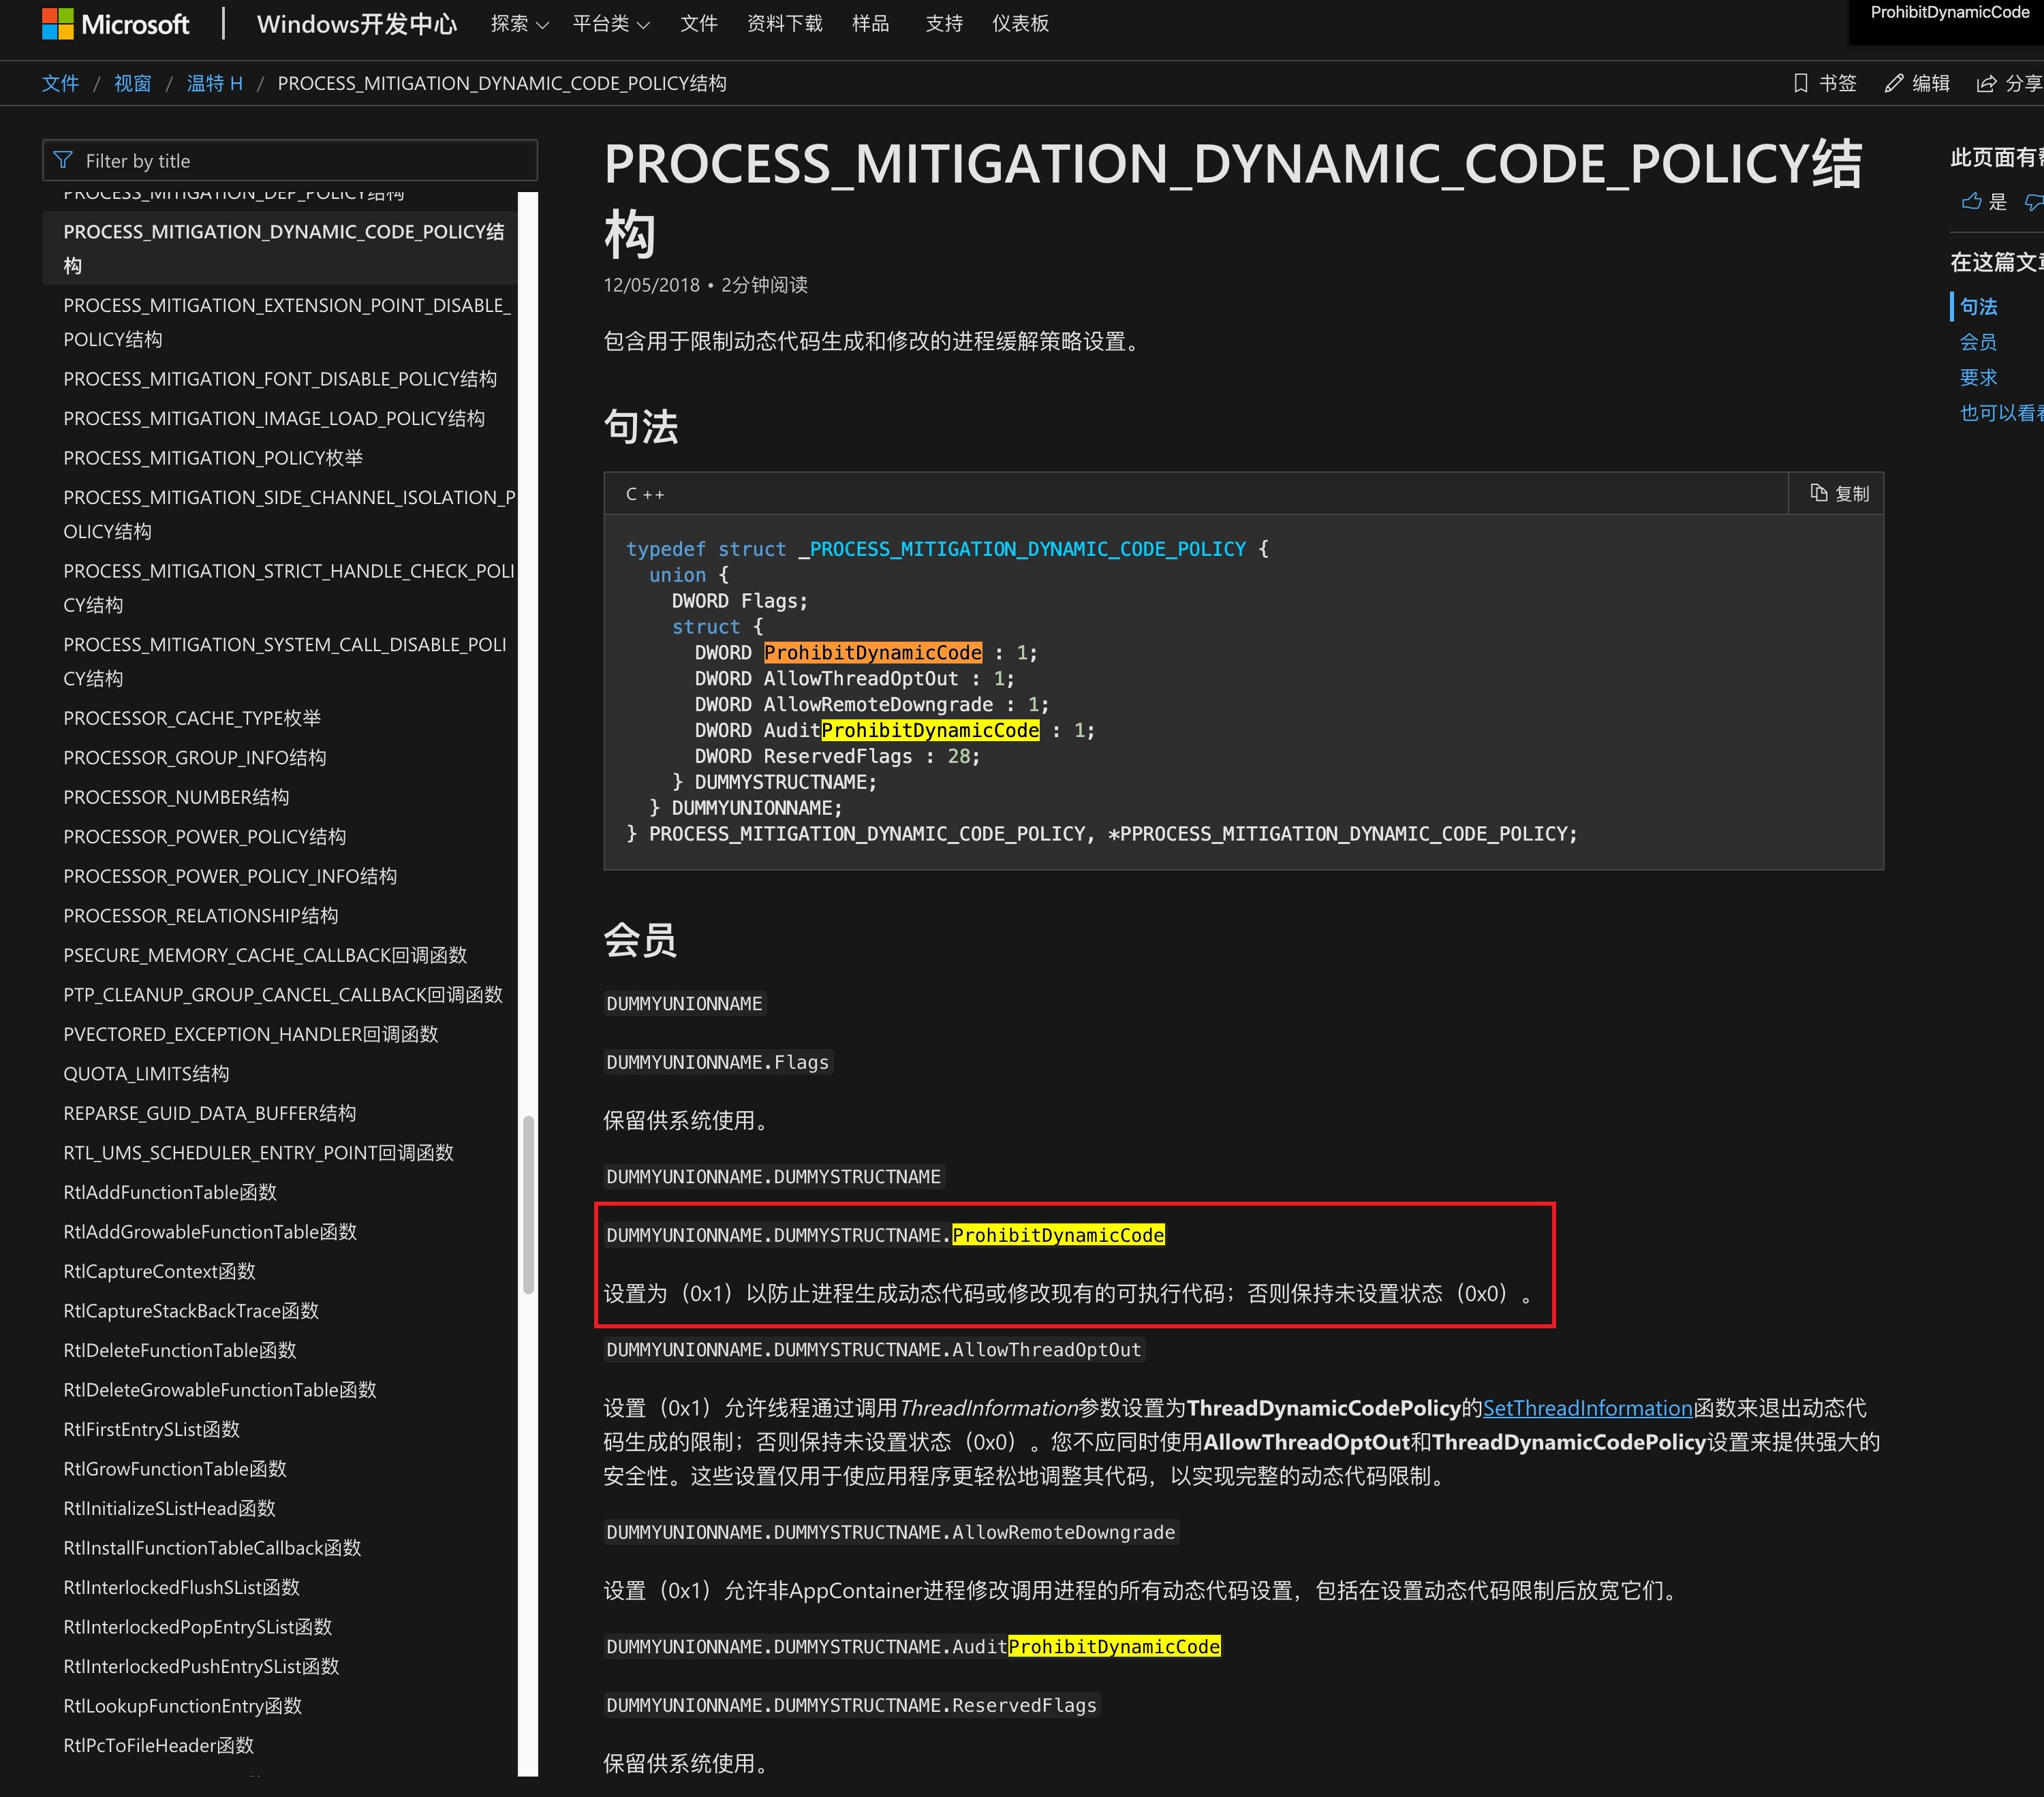
Task: Go to 仪表板 in the top navigation
Action: coord(1020,23)
